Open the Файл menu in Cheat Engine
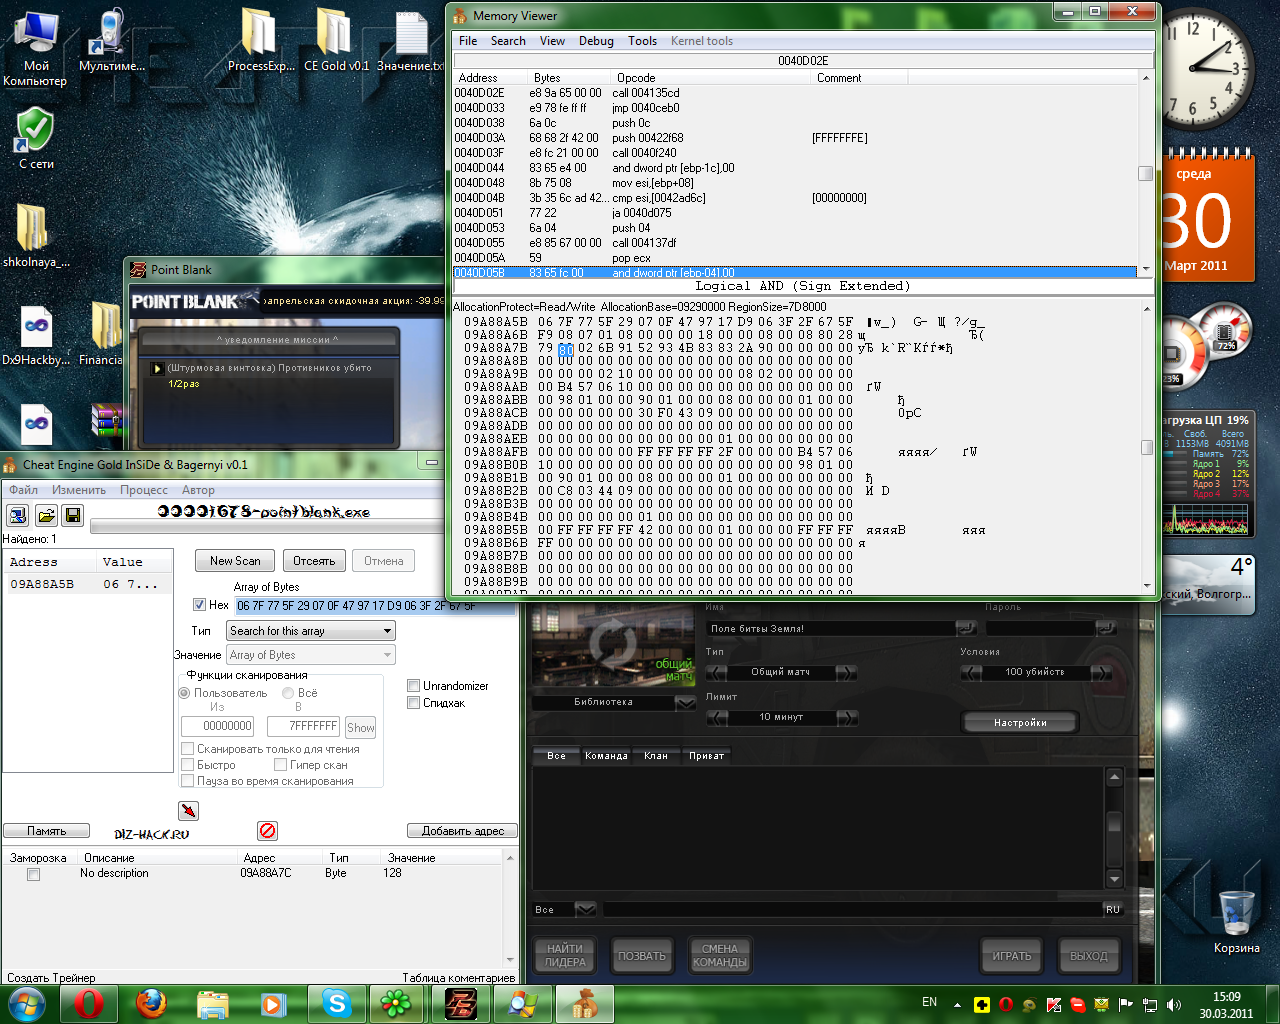Screen dimensions: 1280x1024 23,490
